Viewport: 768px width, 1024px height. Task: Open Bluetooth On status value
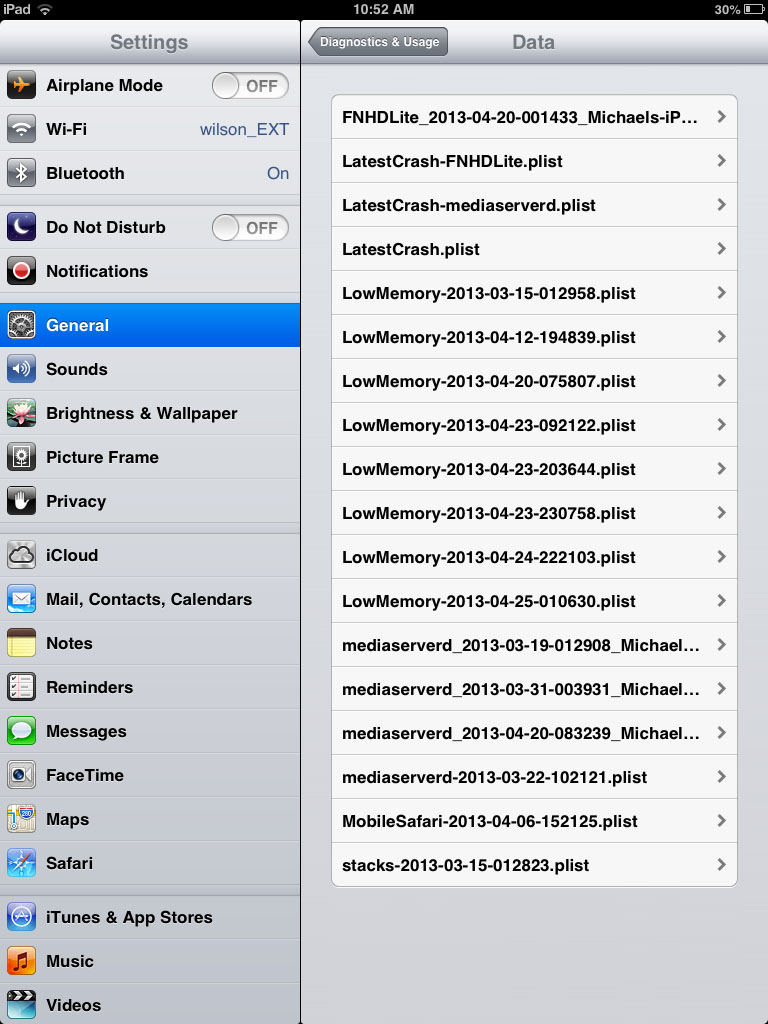(278, 173)
